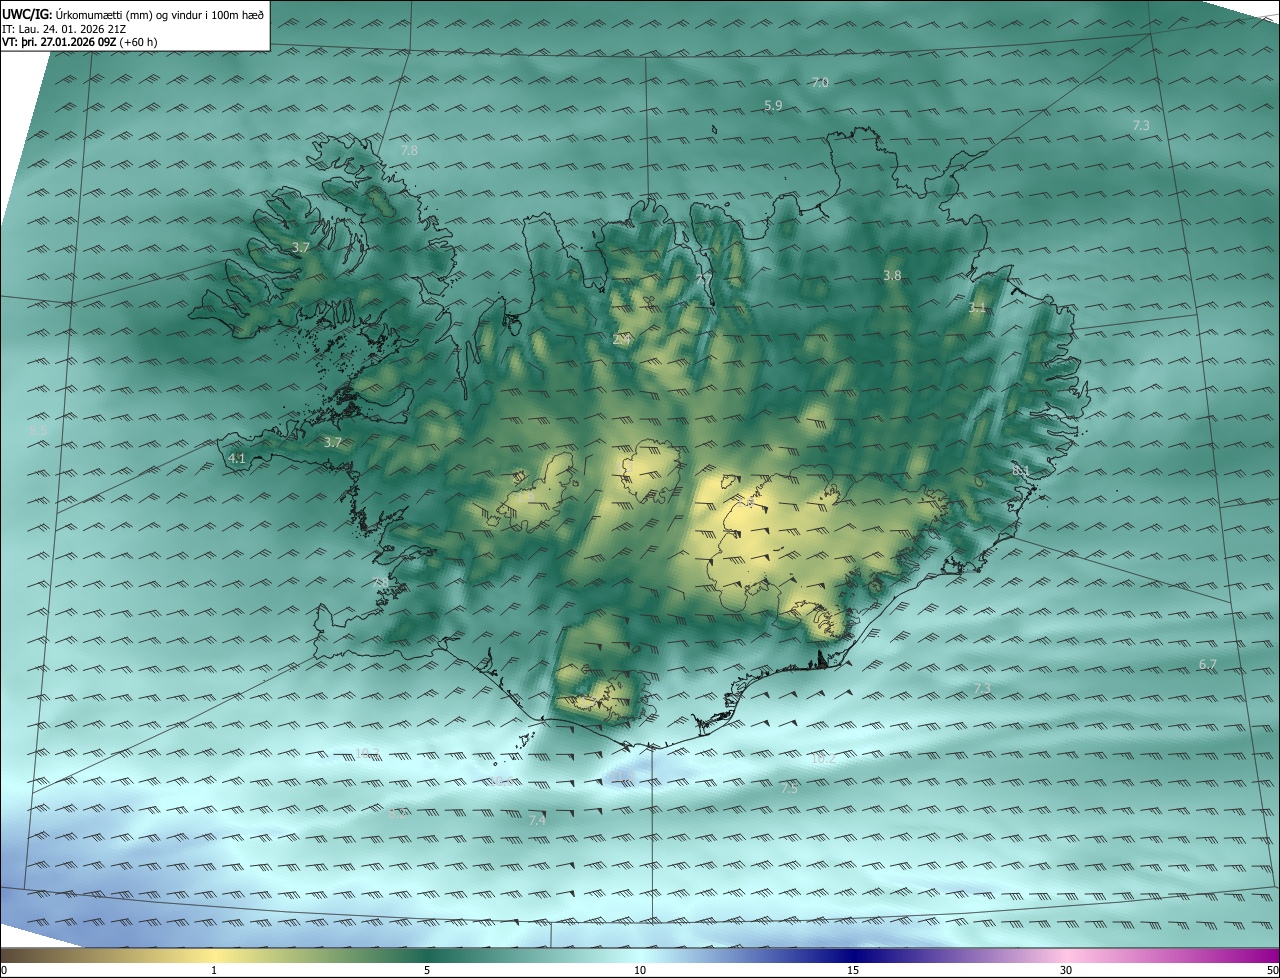
Task: Click the 50 tick on the color scale
Action: 1273,971
